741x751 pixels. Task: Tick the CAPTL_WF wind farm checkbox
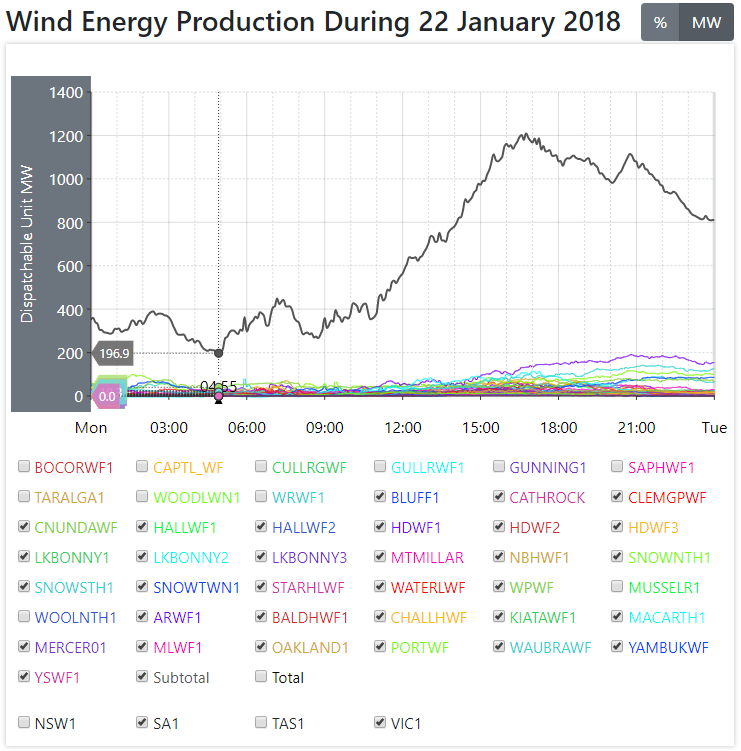tap(143, 467)
